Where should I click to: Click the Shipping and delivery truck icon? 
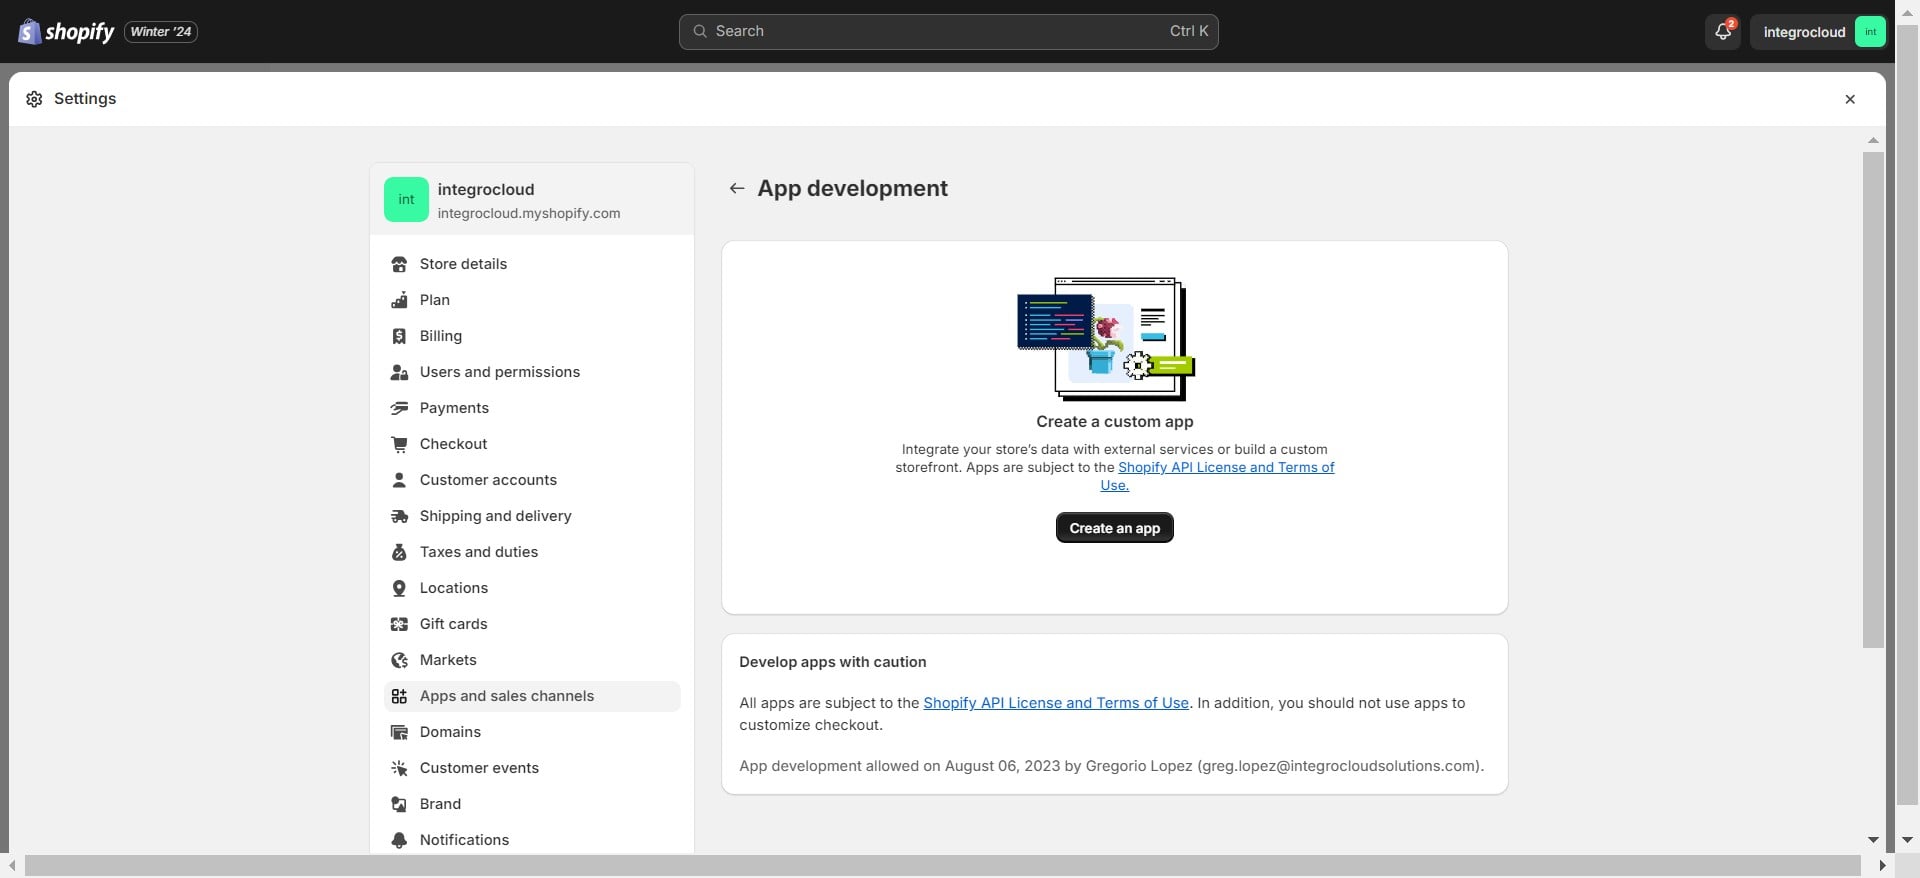(399, 516)
